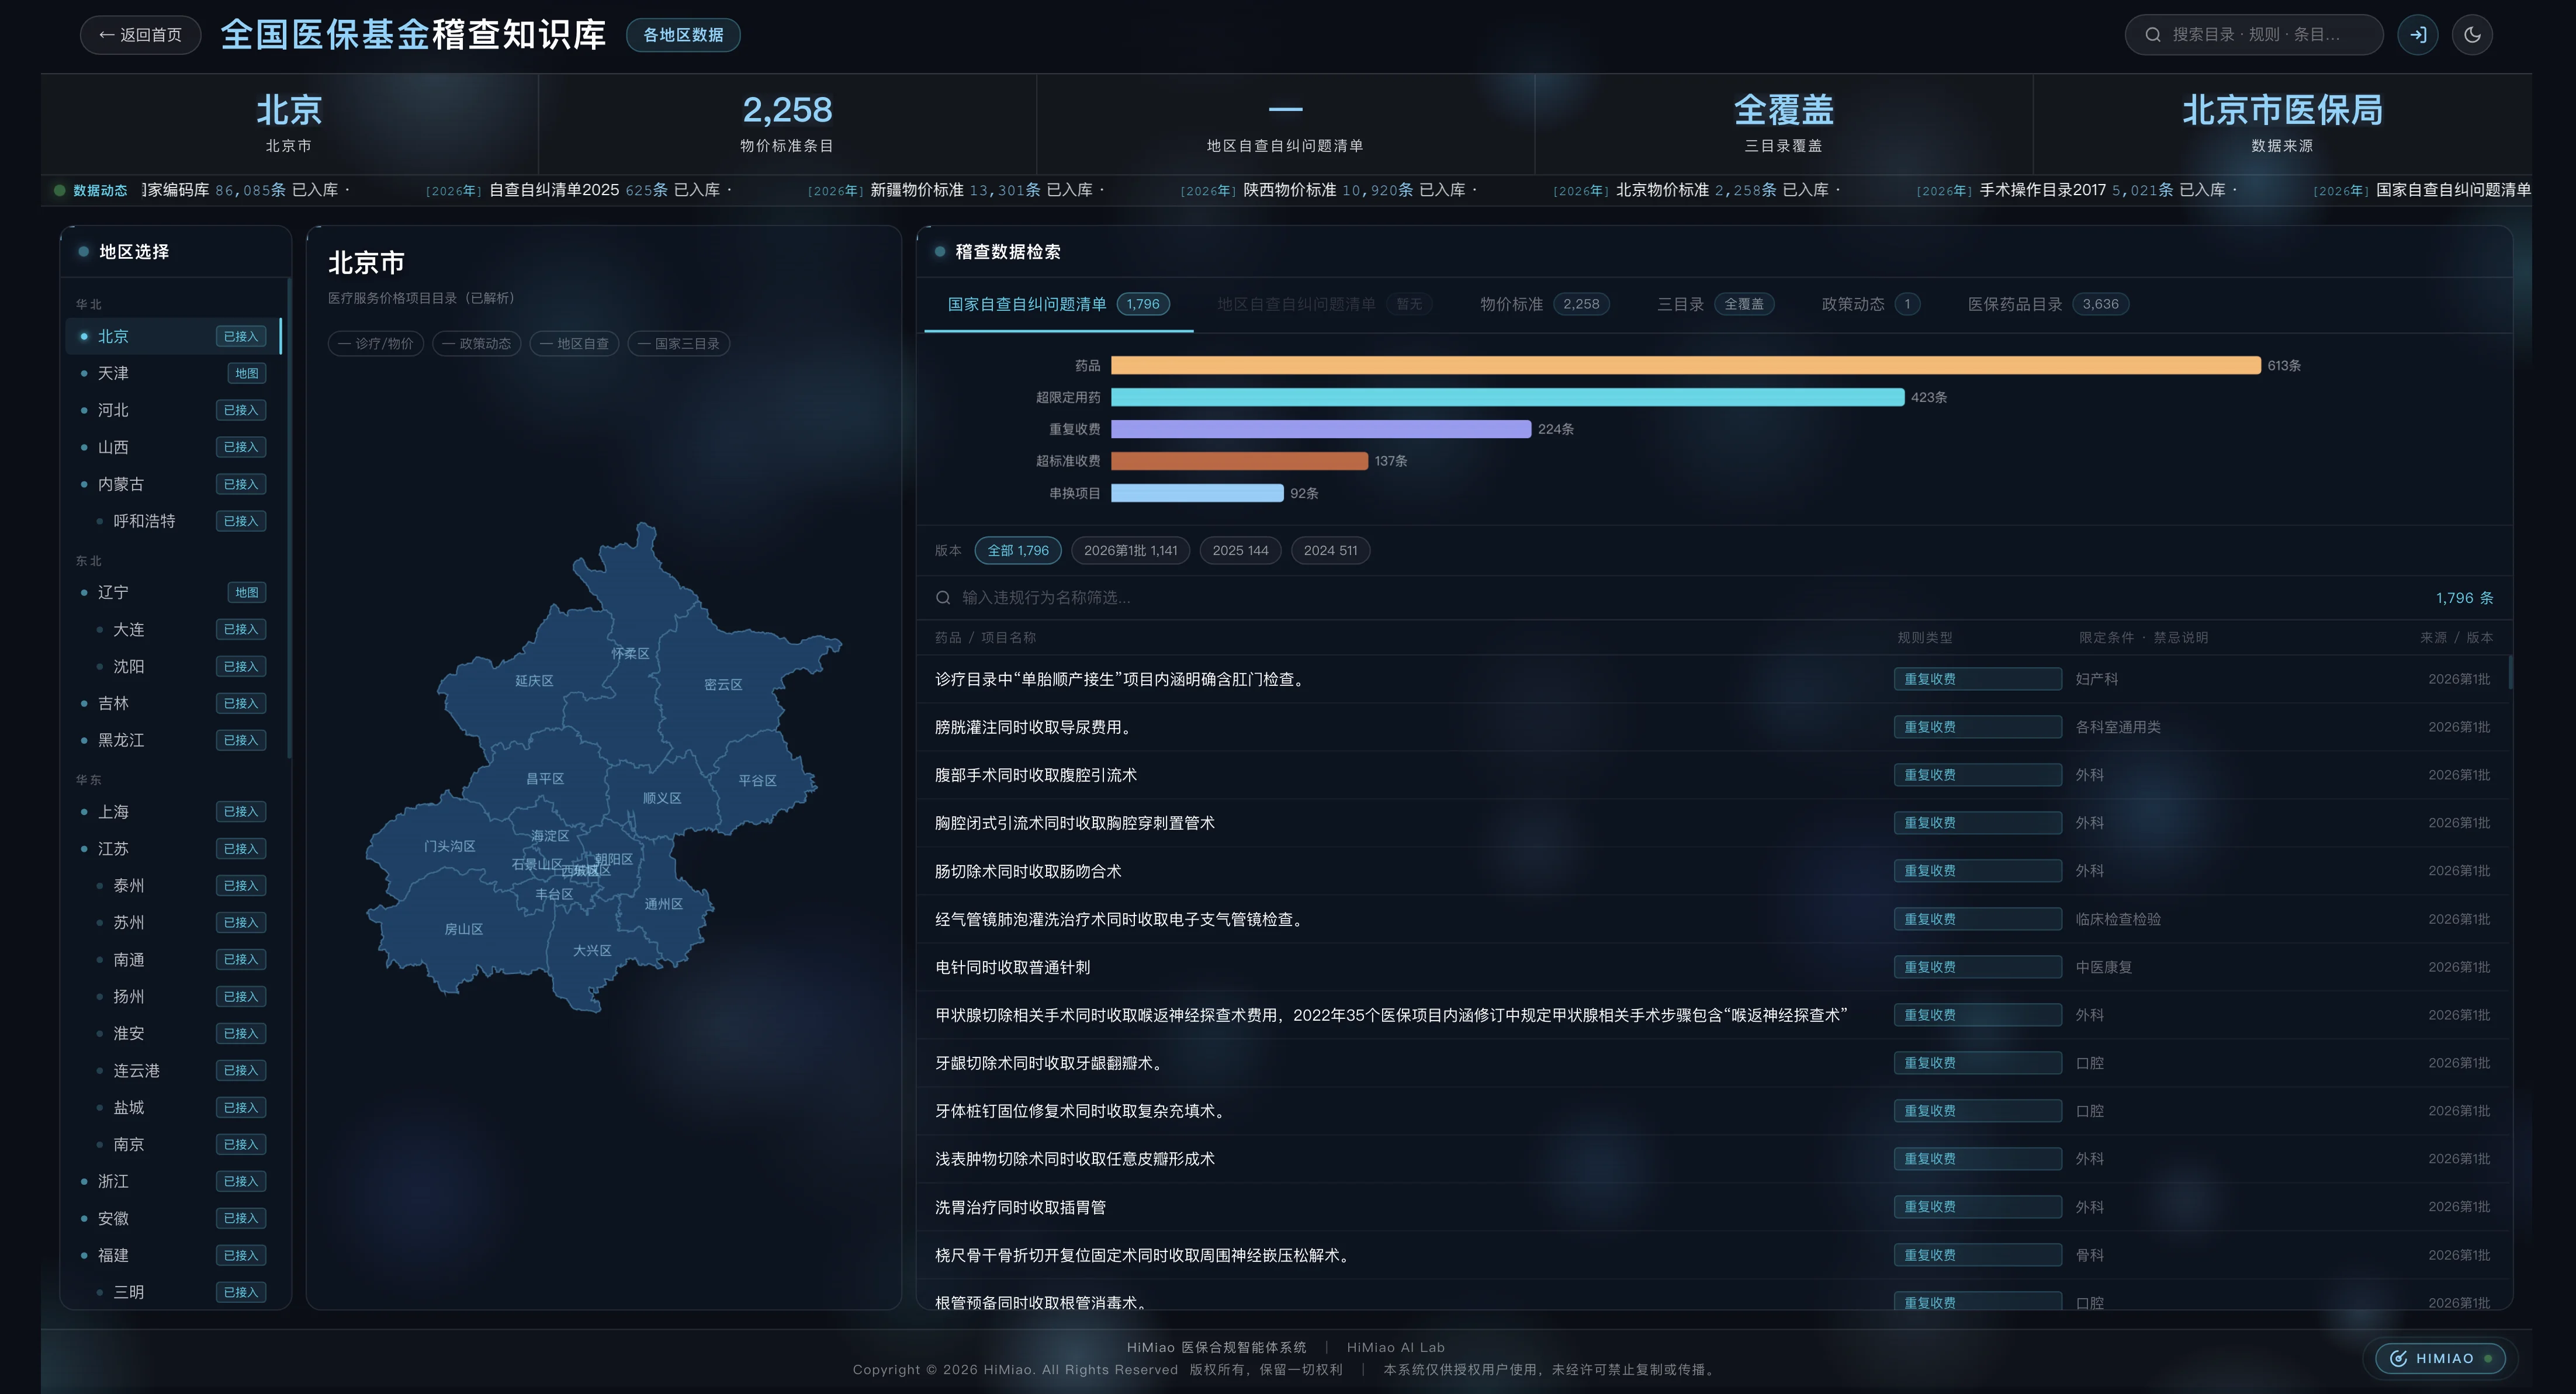Viewport: 2576px width, 1394px height.
Task: Click 延庆区 on the Beijing map
Action: coord(534,681)
